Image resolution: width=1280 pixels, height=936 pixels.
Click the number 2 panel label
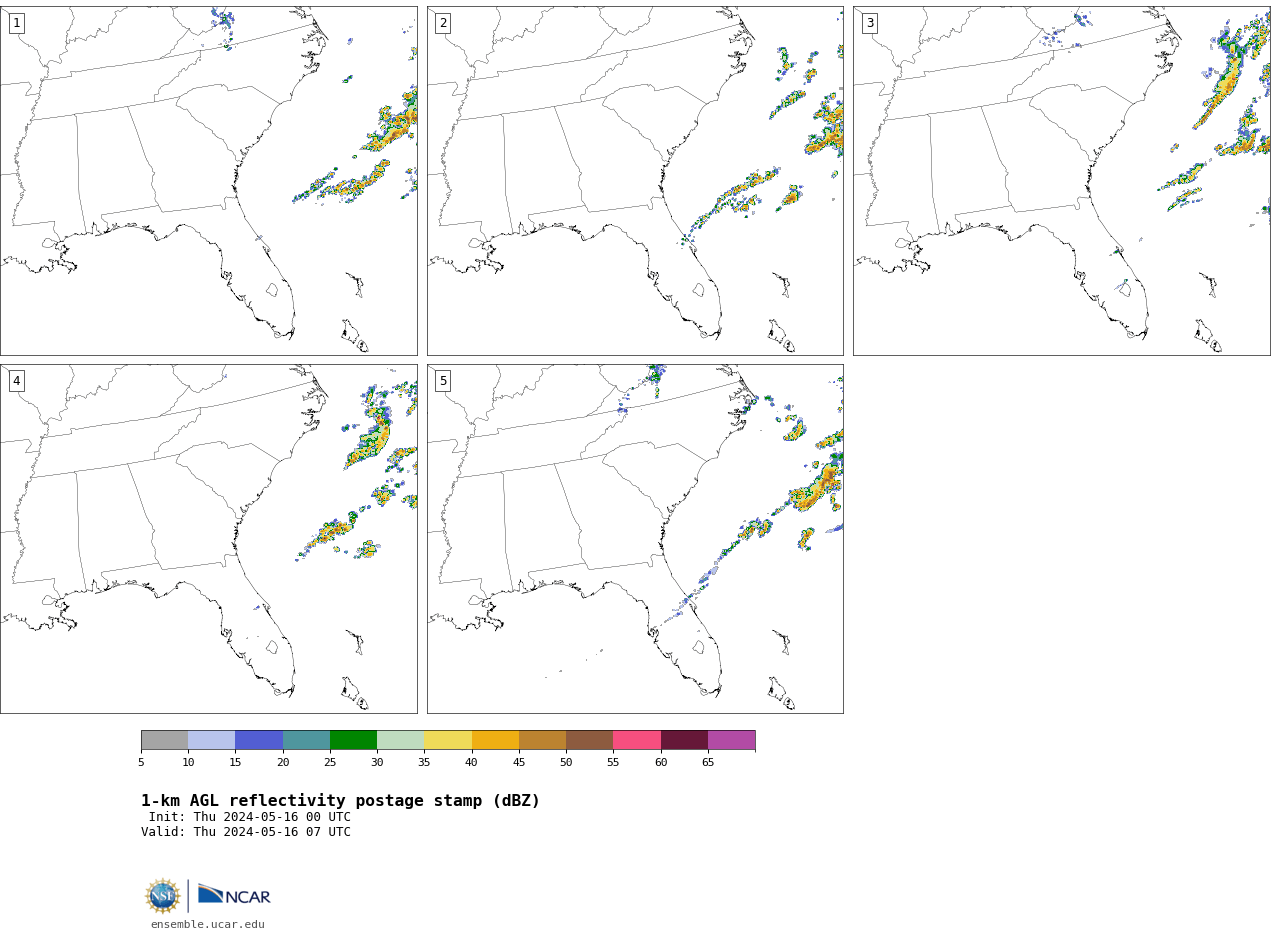(x=443, y=23)
